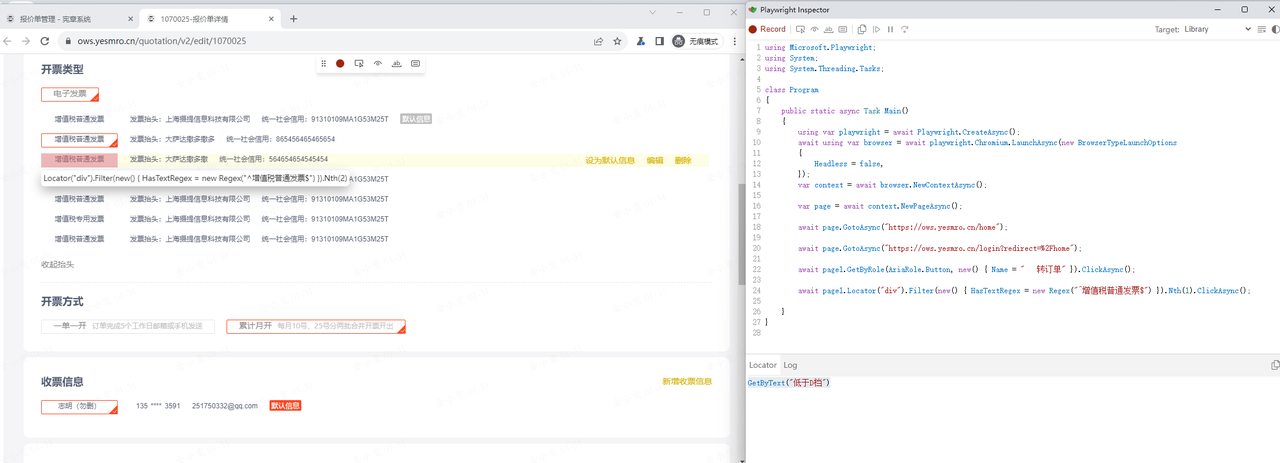1280x463 pixels.
Task: Select 增值税普通发票 option with credit code 865456465465654
Action: (x=79, y=139)
